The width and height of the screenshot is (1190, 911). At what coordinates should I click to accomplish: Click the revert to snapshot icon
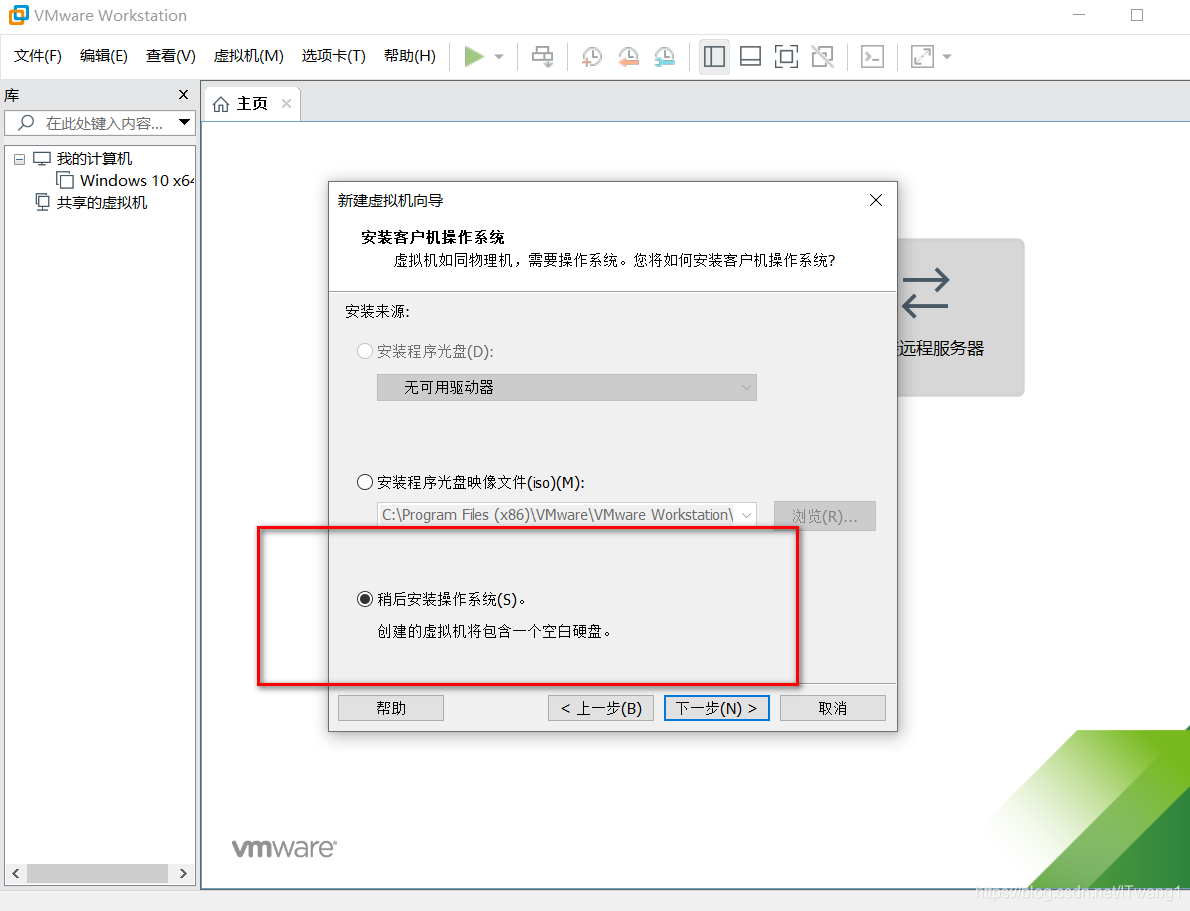click(x=628, y=57)
